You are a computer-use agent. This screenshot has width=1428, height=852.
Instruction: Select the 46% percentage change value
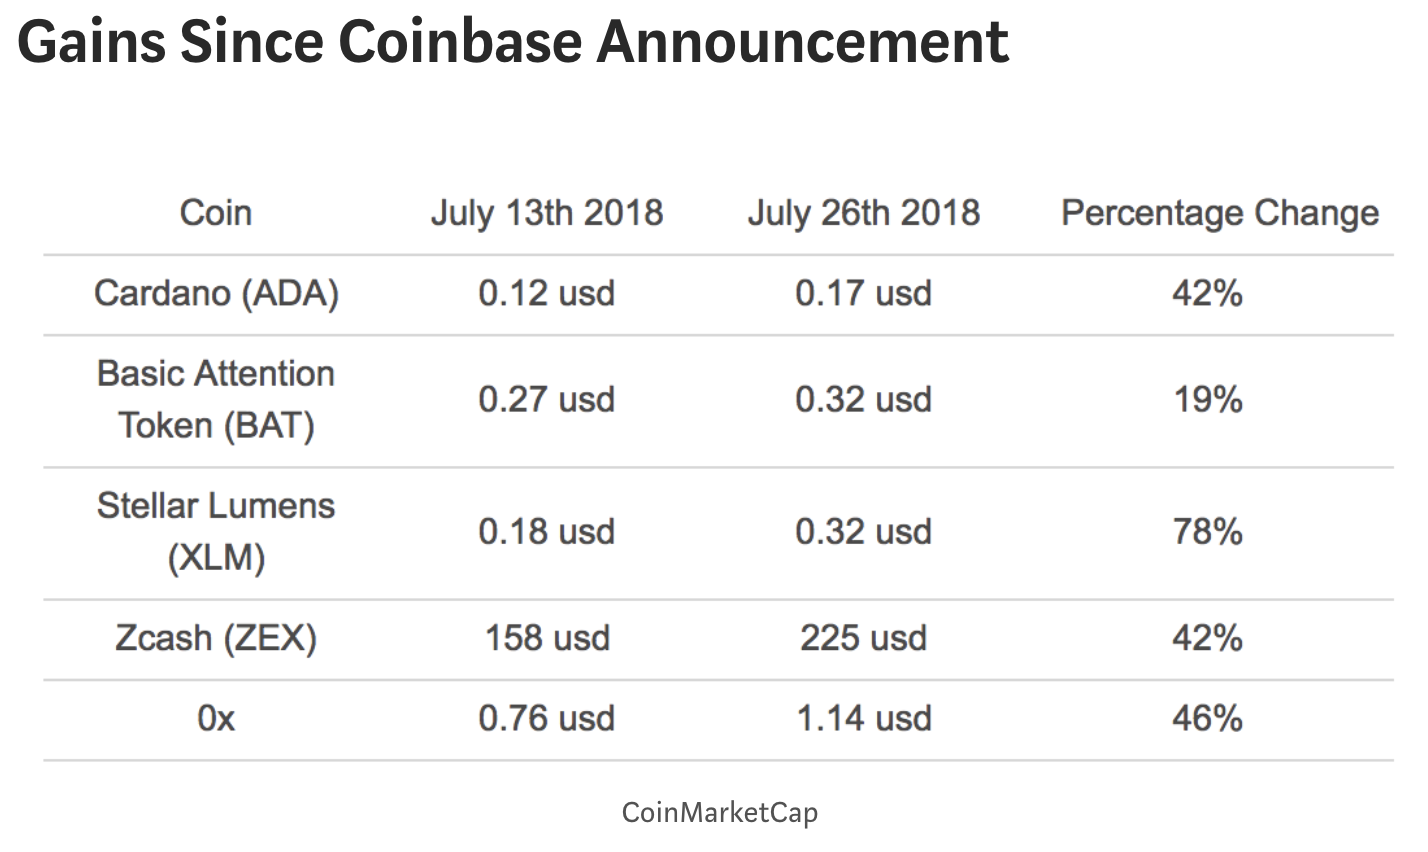pyautogui.click(x=1207, y=718)
